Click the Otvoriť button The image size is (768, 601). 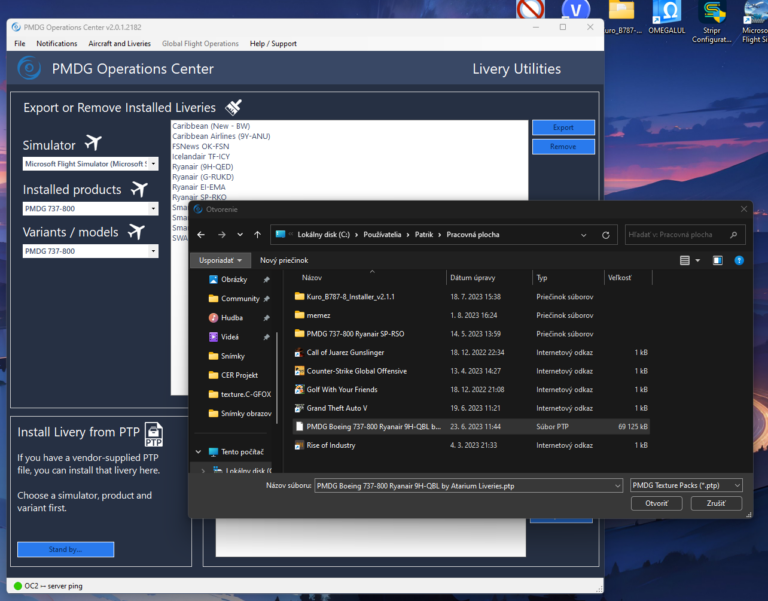[656, 504]
